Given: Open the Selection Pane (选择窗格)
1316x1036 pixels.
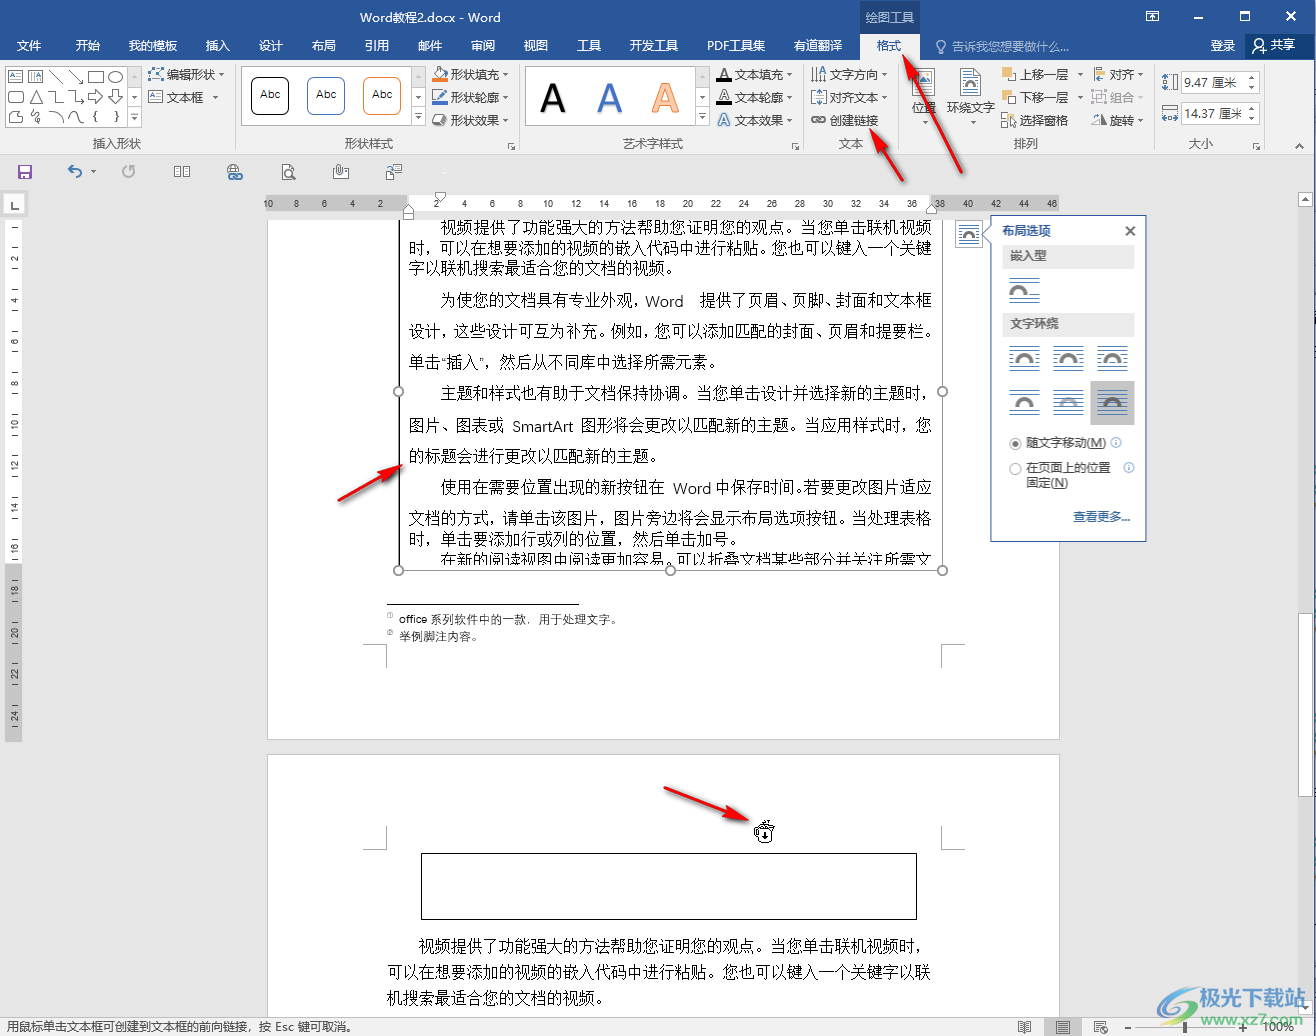Looking at the screenshot, I should pyautogui.click(x=1035, y=121).
